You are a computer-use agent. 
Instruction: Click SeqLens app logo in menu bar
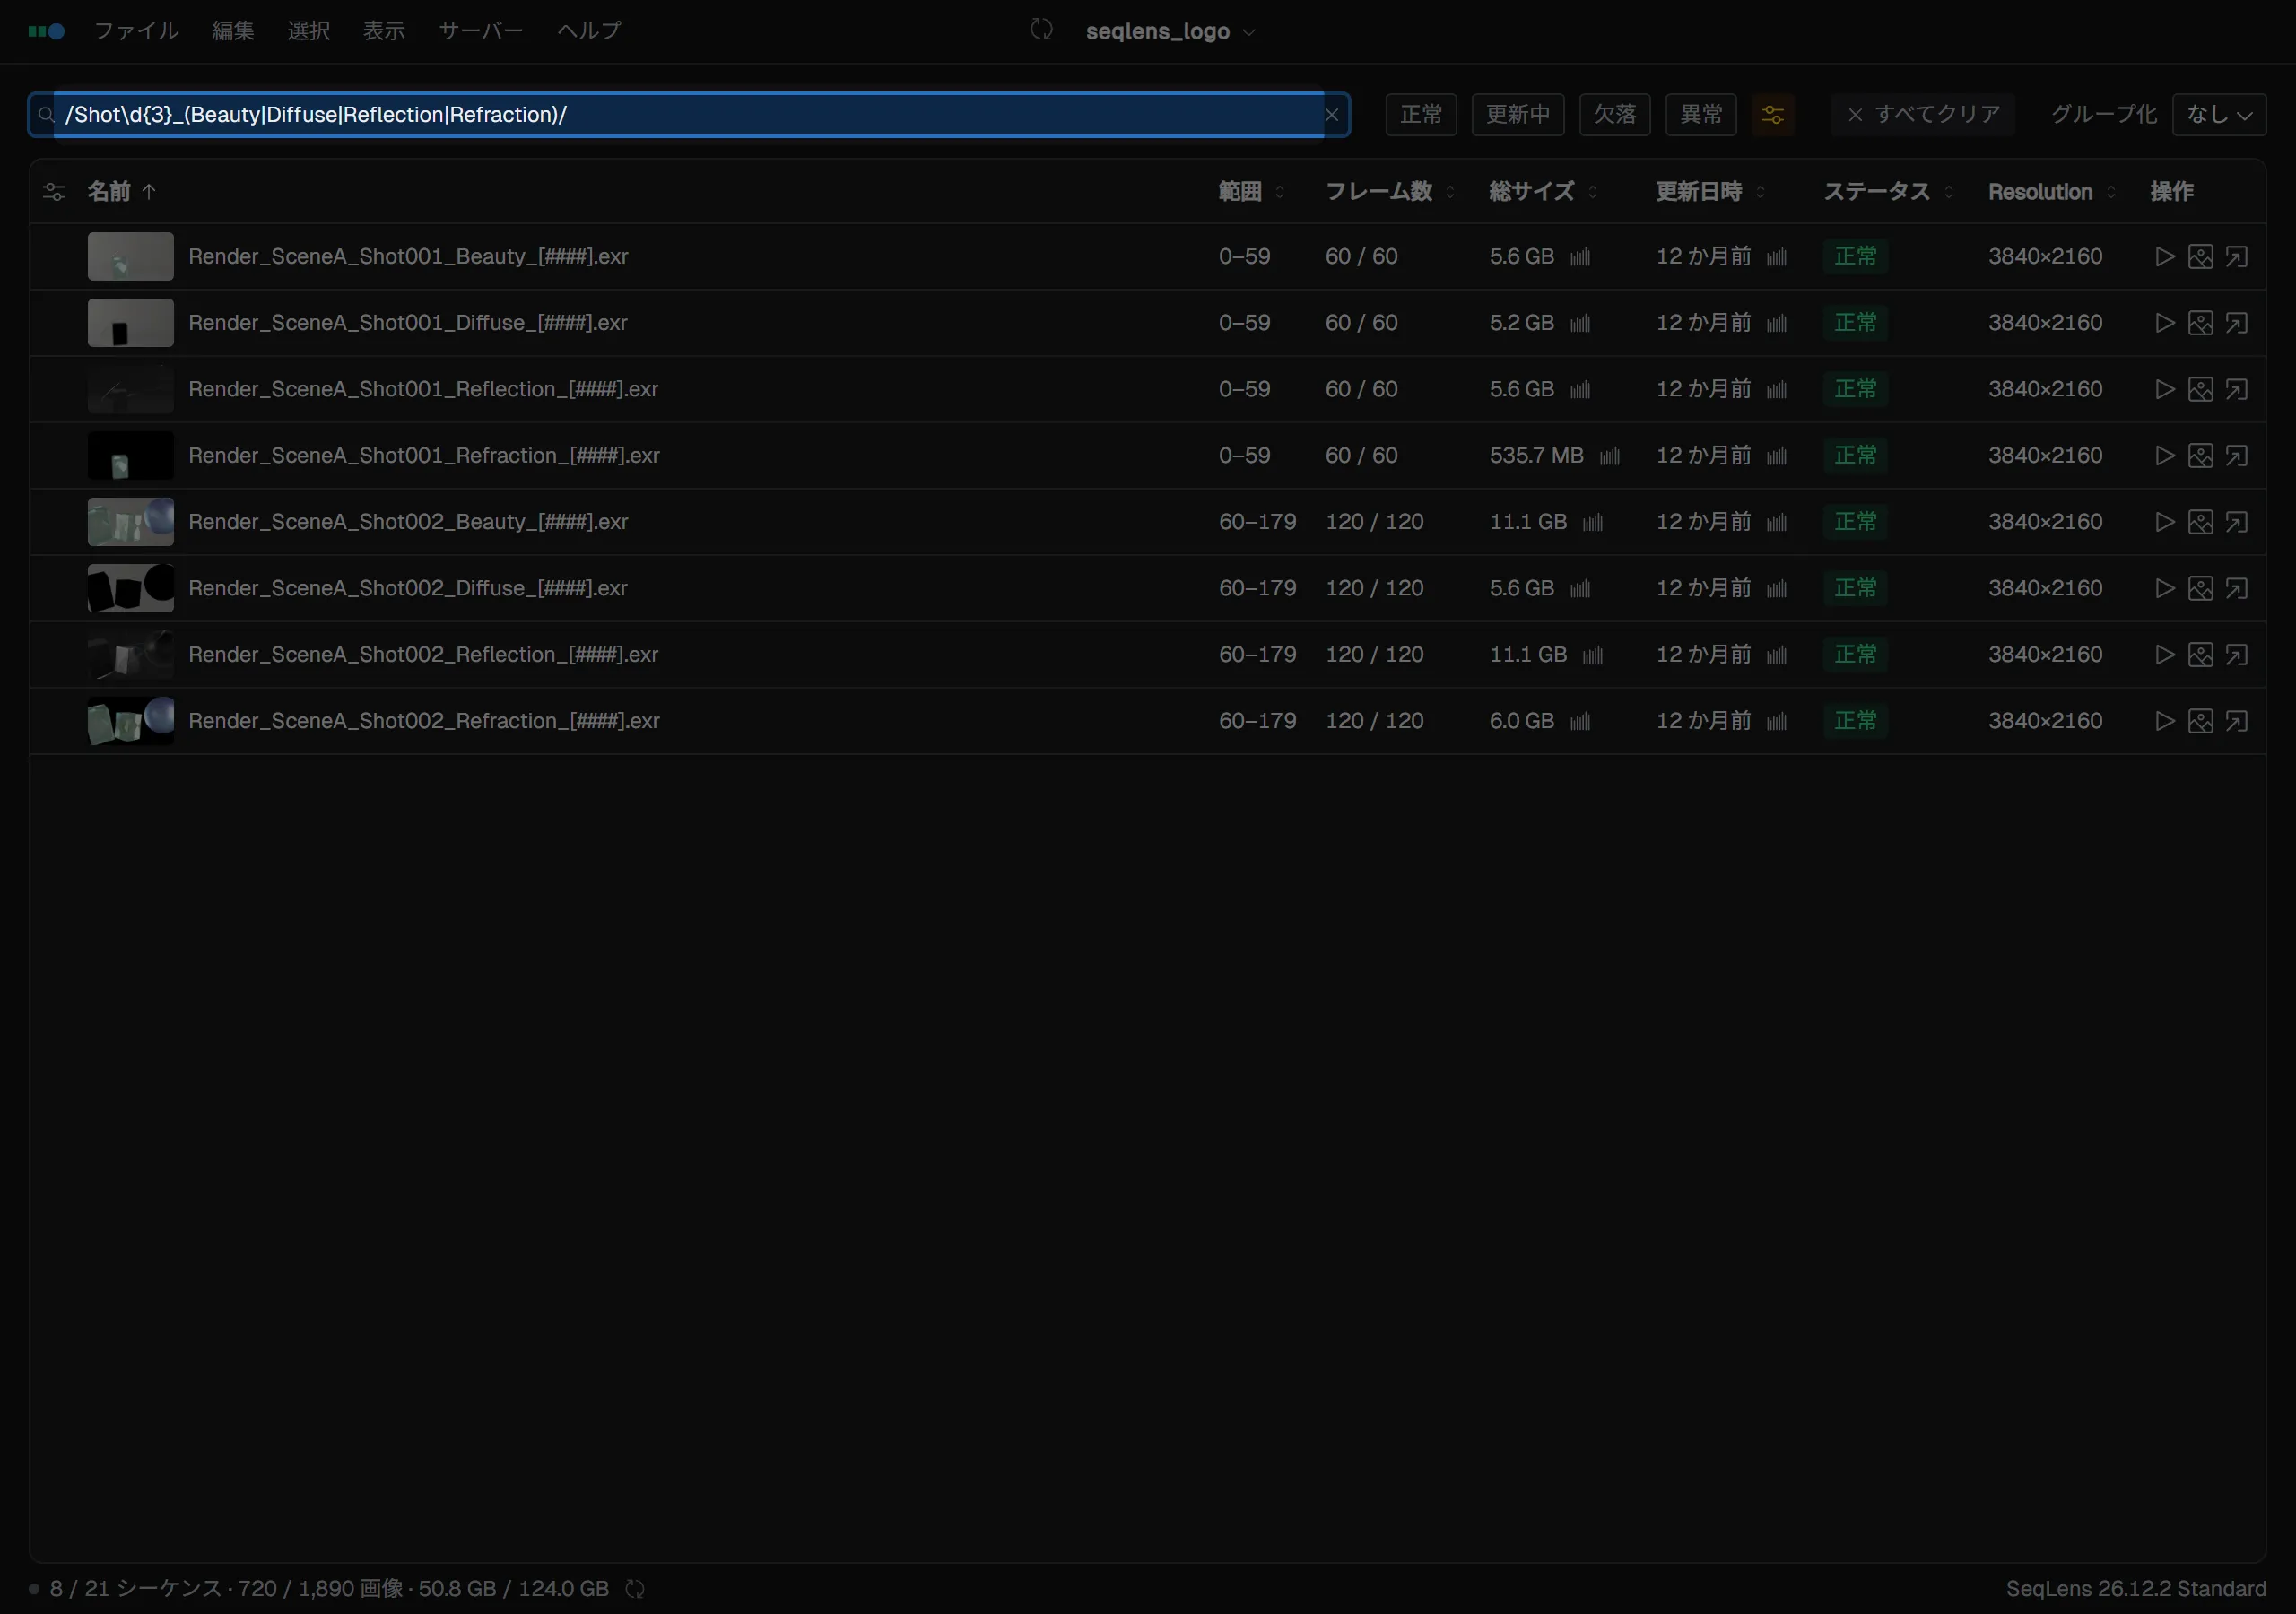46,31
